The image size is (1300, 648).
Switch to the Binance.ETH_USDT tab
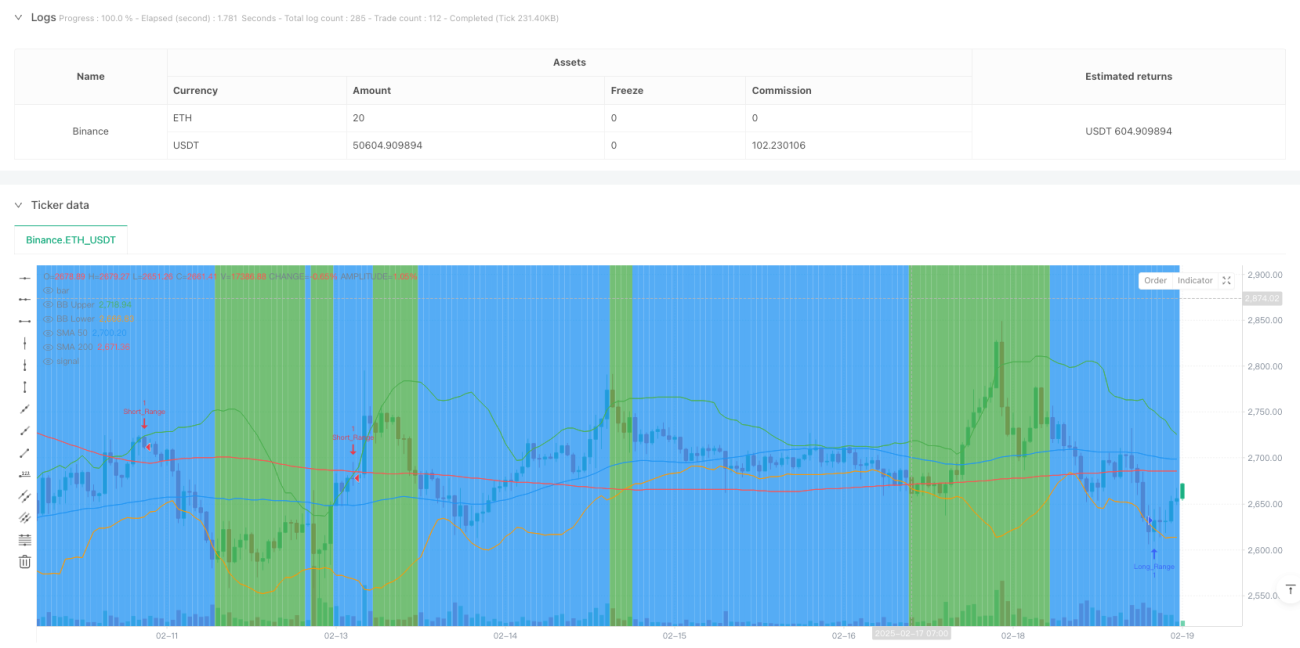[x=71, y=240]
